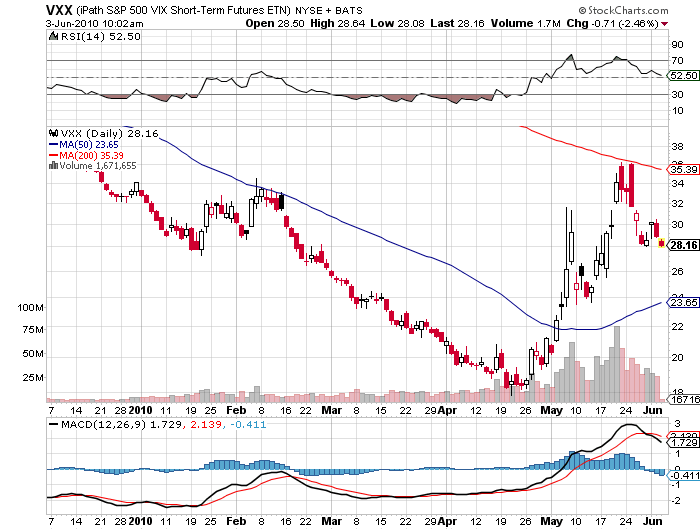The image size is (700, 530).
Task: Click the candlestick icon beside VXX (Daily)
Action: coord(54,133)
